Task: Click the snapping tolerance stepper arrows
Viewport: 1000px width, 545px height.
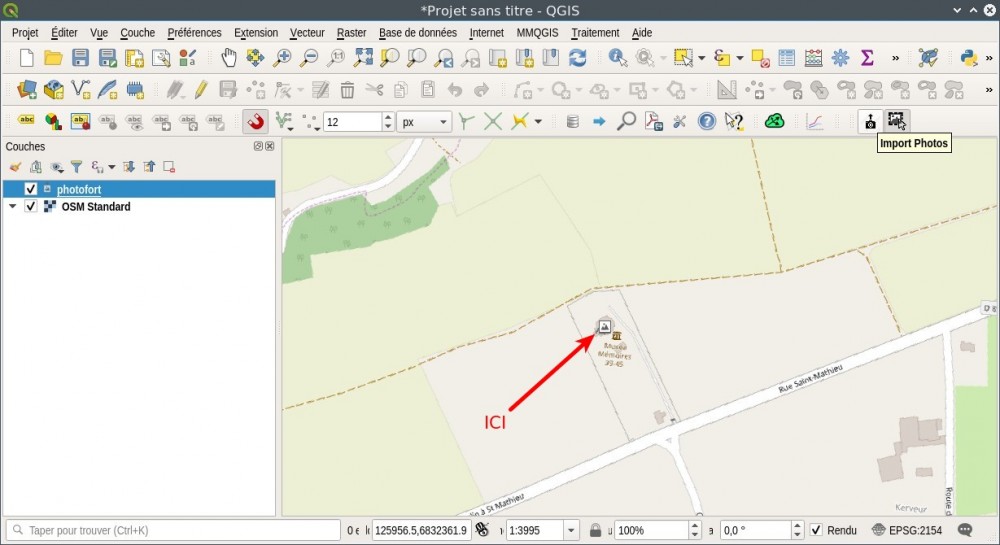Action: 388,122
